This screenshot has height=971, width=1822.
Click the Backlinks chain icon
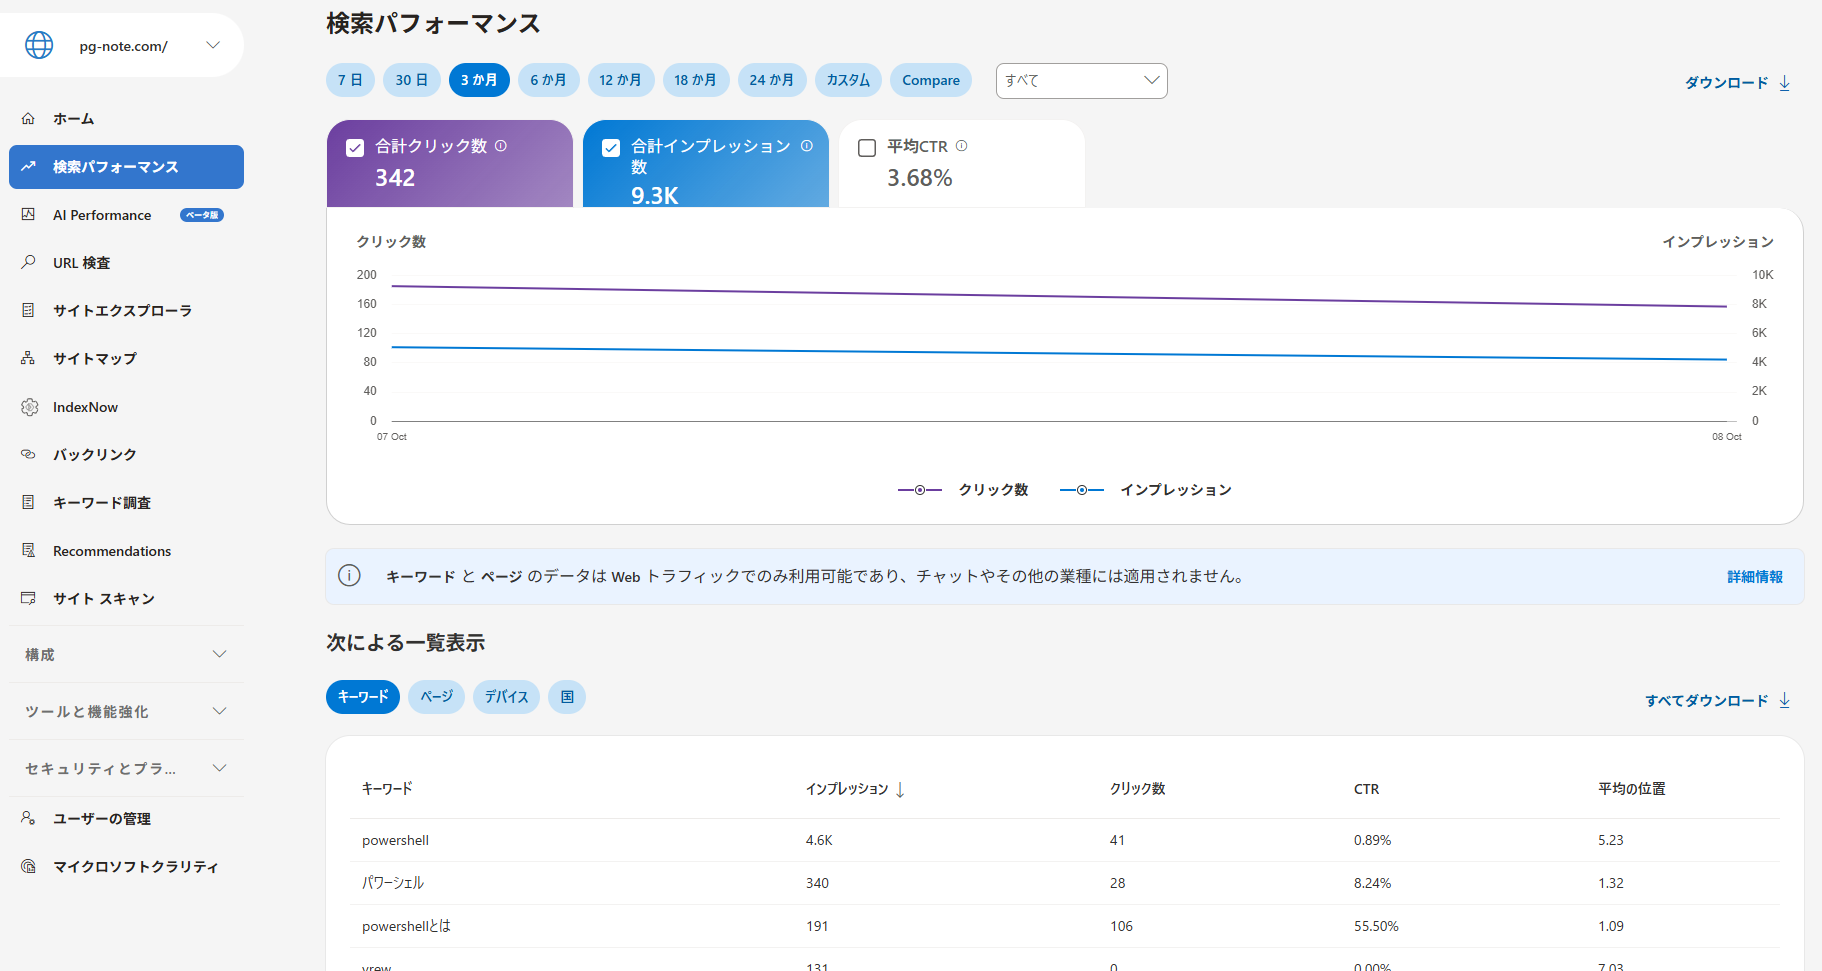coord(28,454)
